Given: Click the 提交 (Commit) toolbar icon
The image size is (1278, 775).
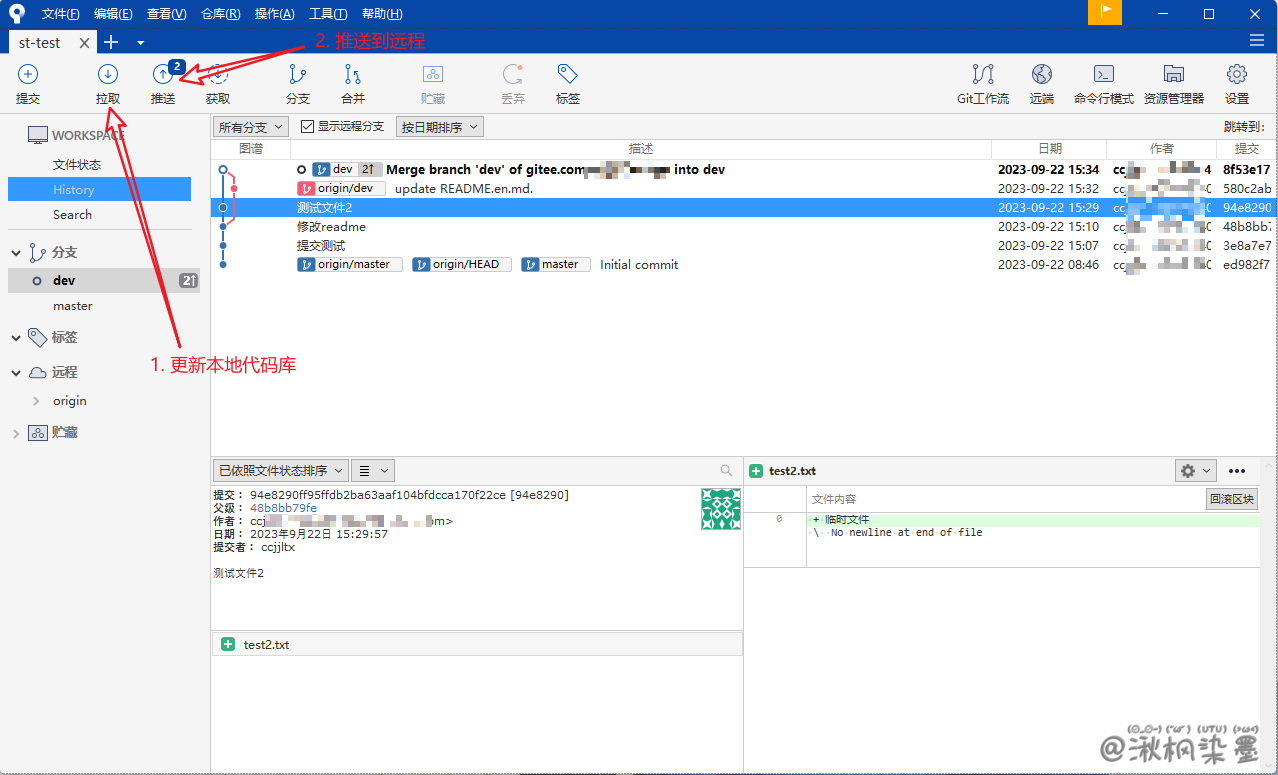Looking at the screenshot, I should coord(28,84).
